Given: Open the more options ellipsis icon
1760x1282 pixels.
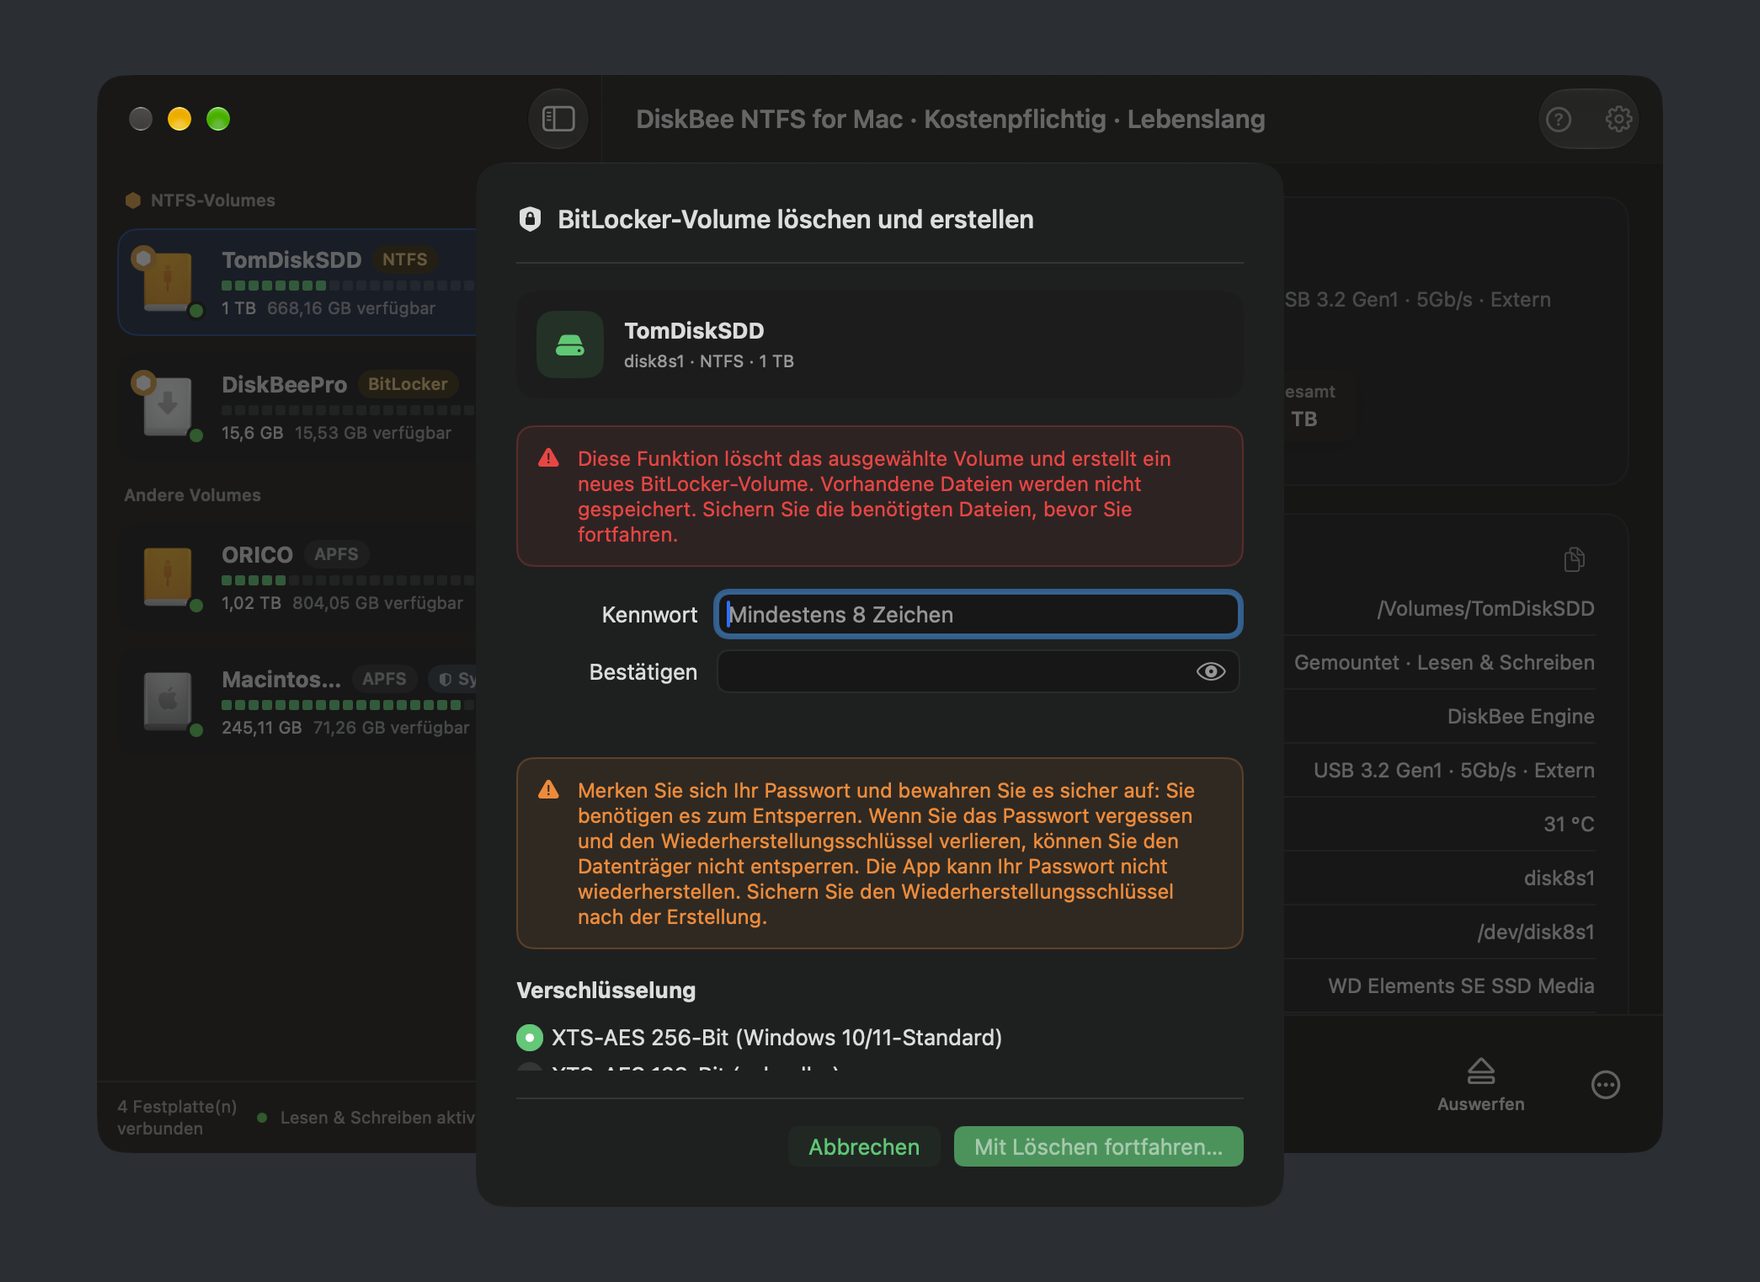Looking at the screenshot, I should 1605,1085.
